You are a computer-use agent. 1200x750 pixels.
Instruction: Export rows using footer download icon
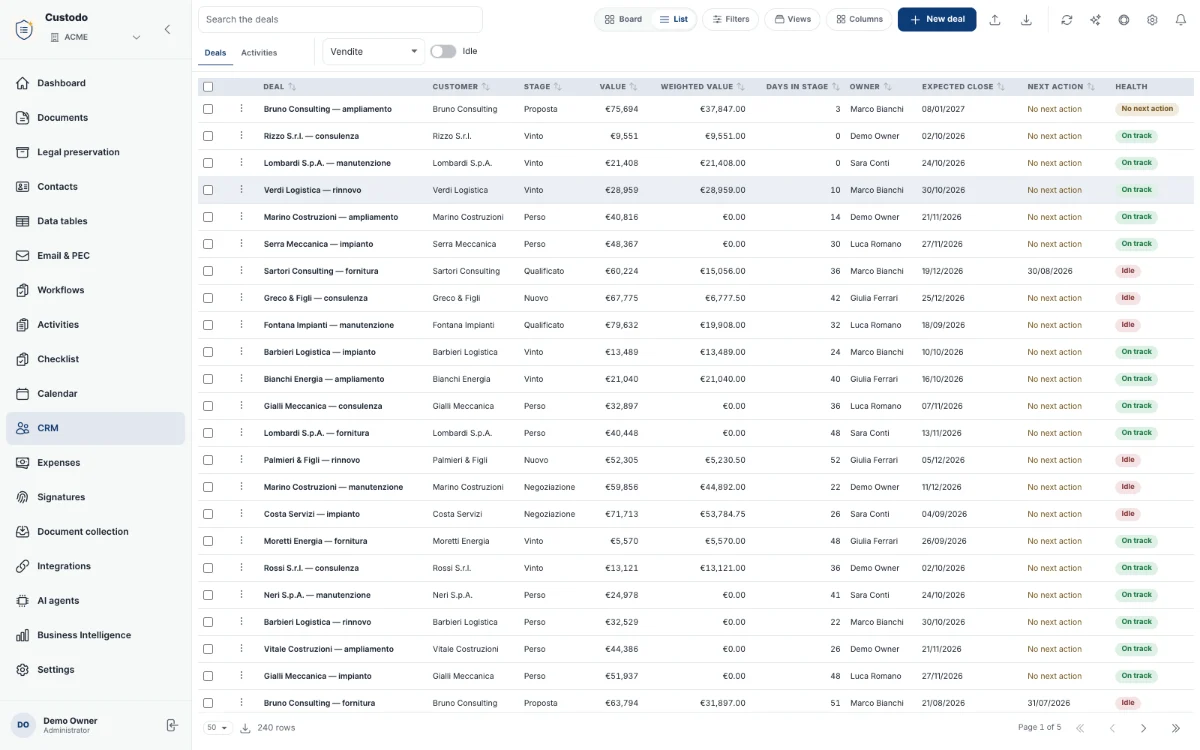pos(246,728)
